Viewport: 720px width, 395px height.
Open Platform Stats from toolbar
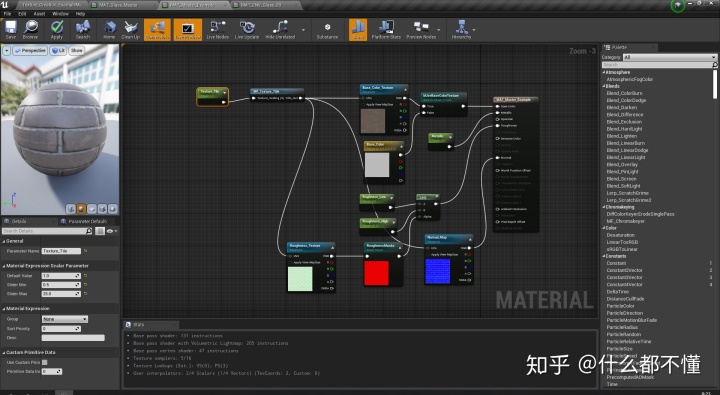386,29
